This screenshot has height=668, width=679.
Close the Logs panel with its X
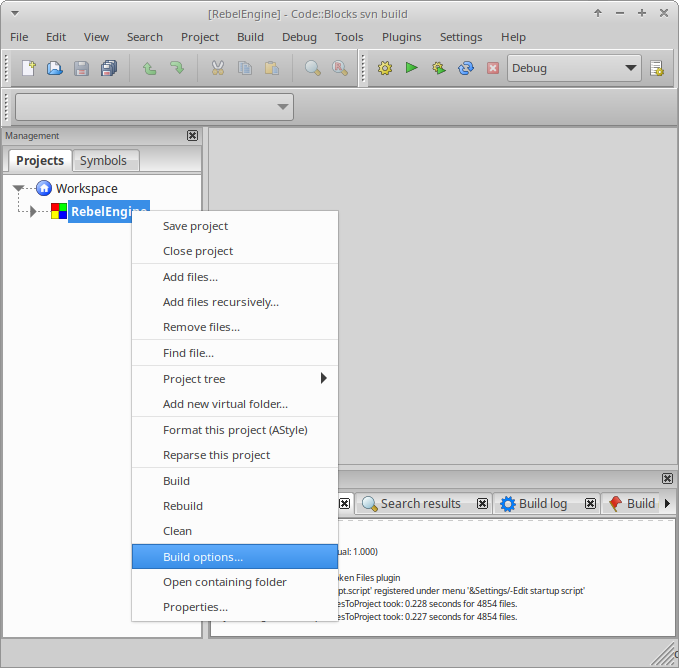pyautogui.click(x=667, y=478)
